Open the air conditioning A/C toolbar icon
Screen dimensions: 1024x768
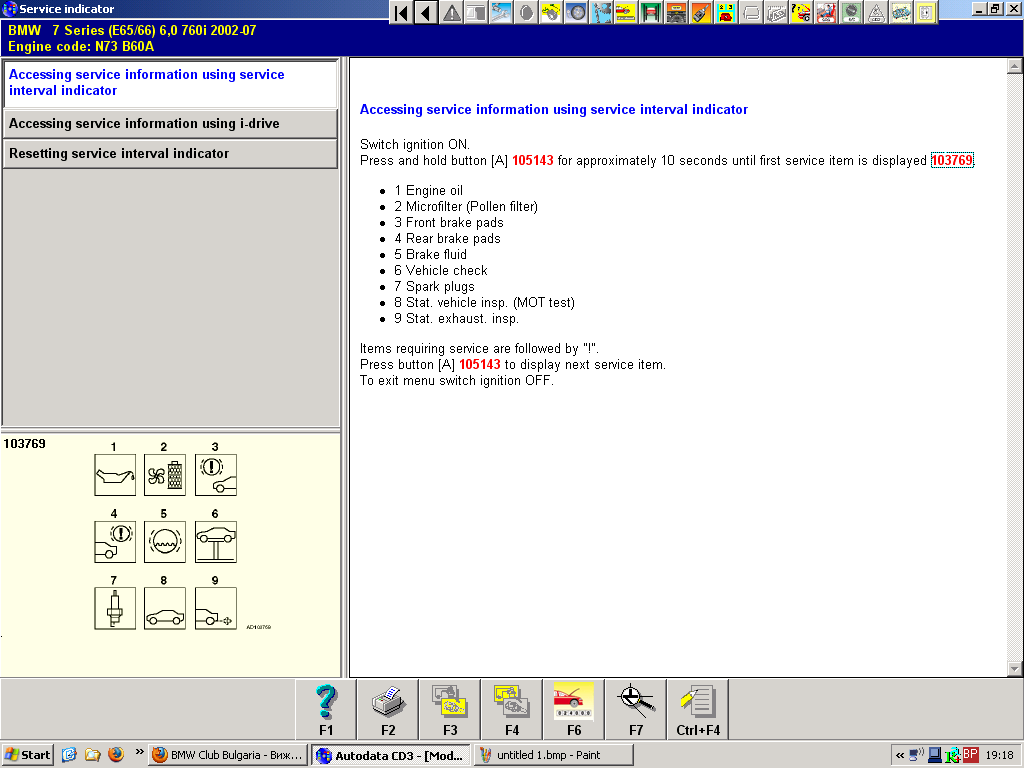coord(851,12)
